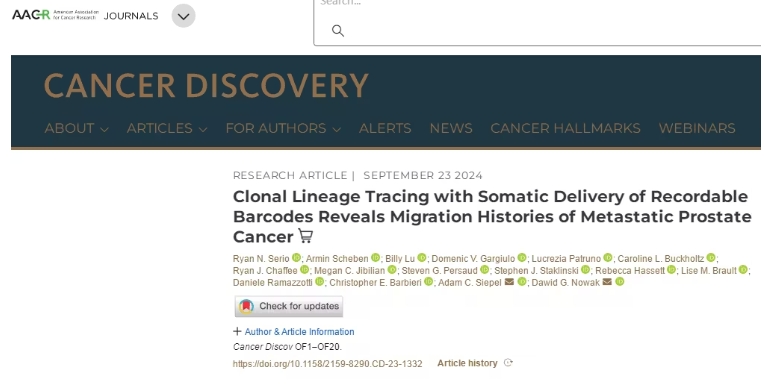
Task: Open the AACR journals dropdown chevron
Action: click(183, 16)
